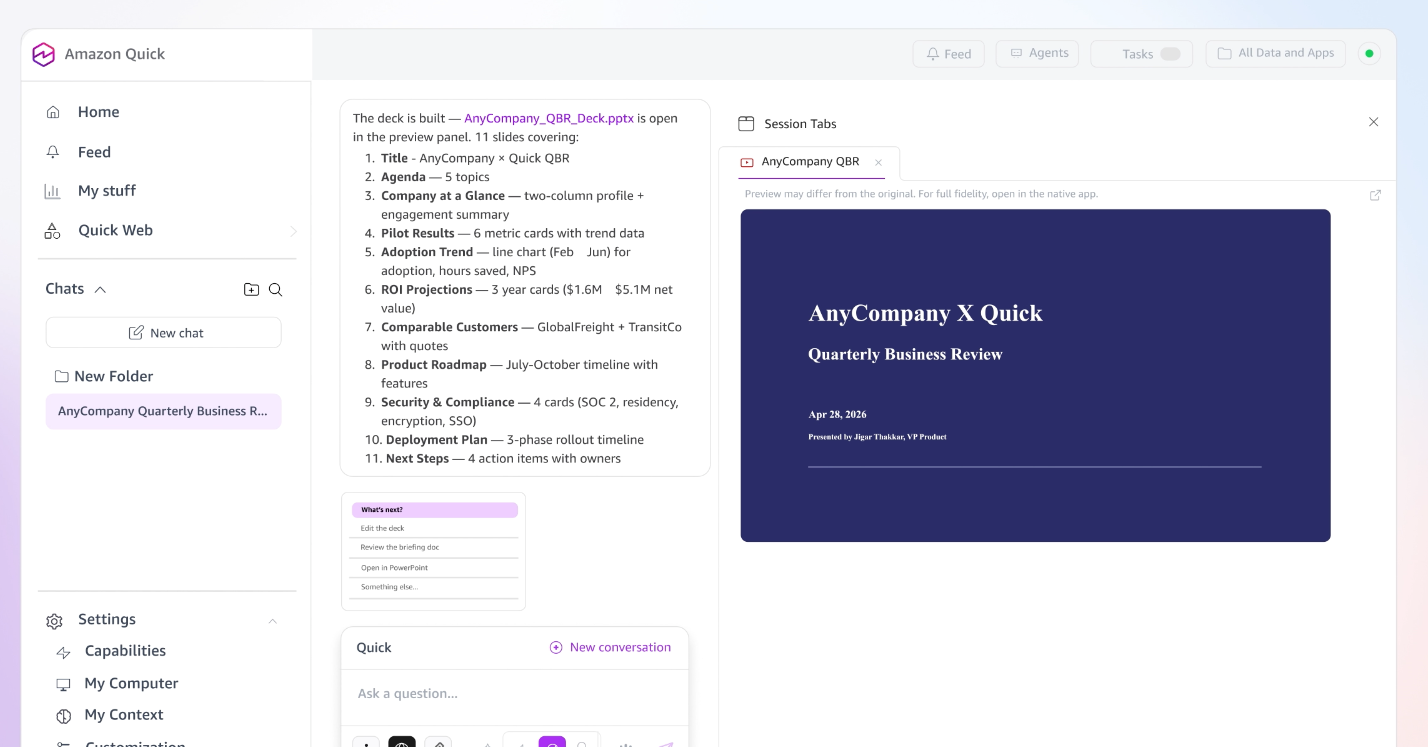The image size is (1428, 747).
Task: Click the Company at a Glance item
Action: (513, 205)
